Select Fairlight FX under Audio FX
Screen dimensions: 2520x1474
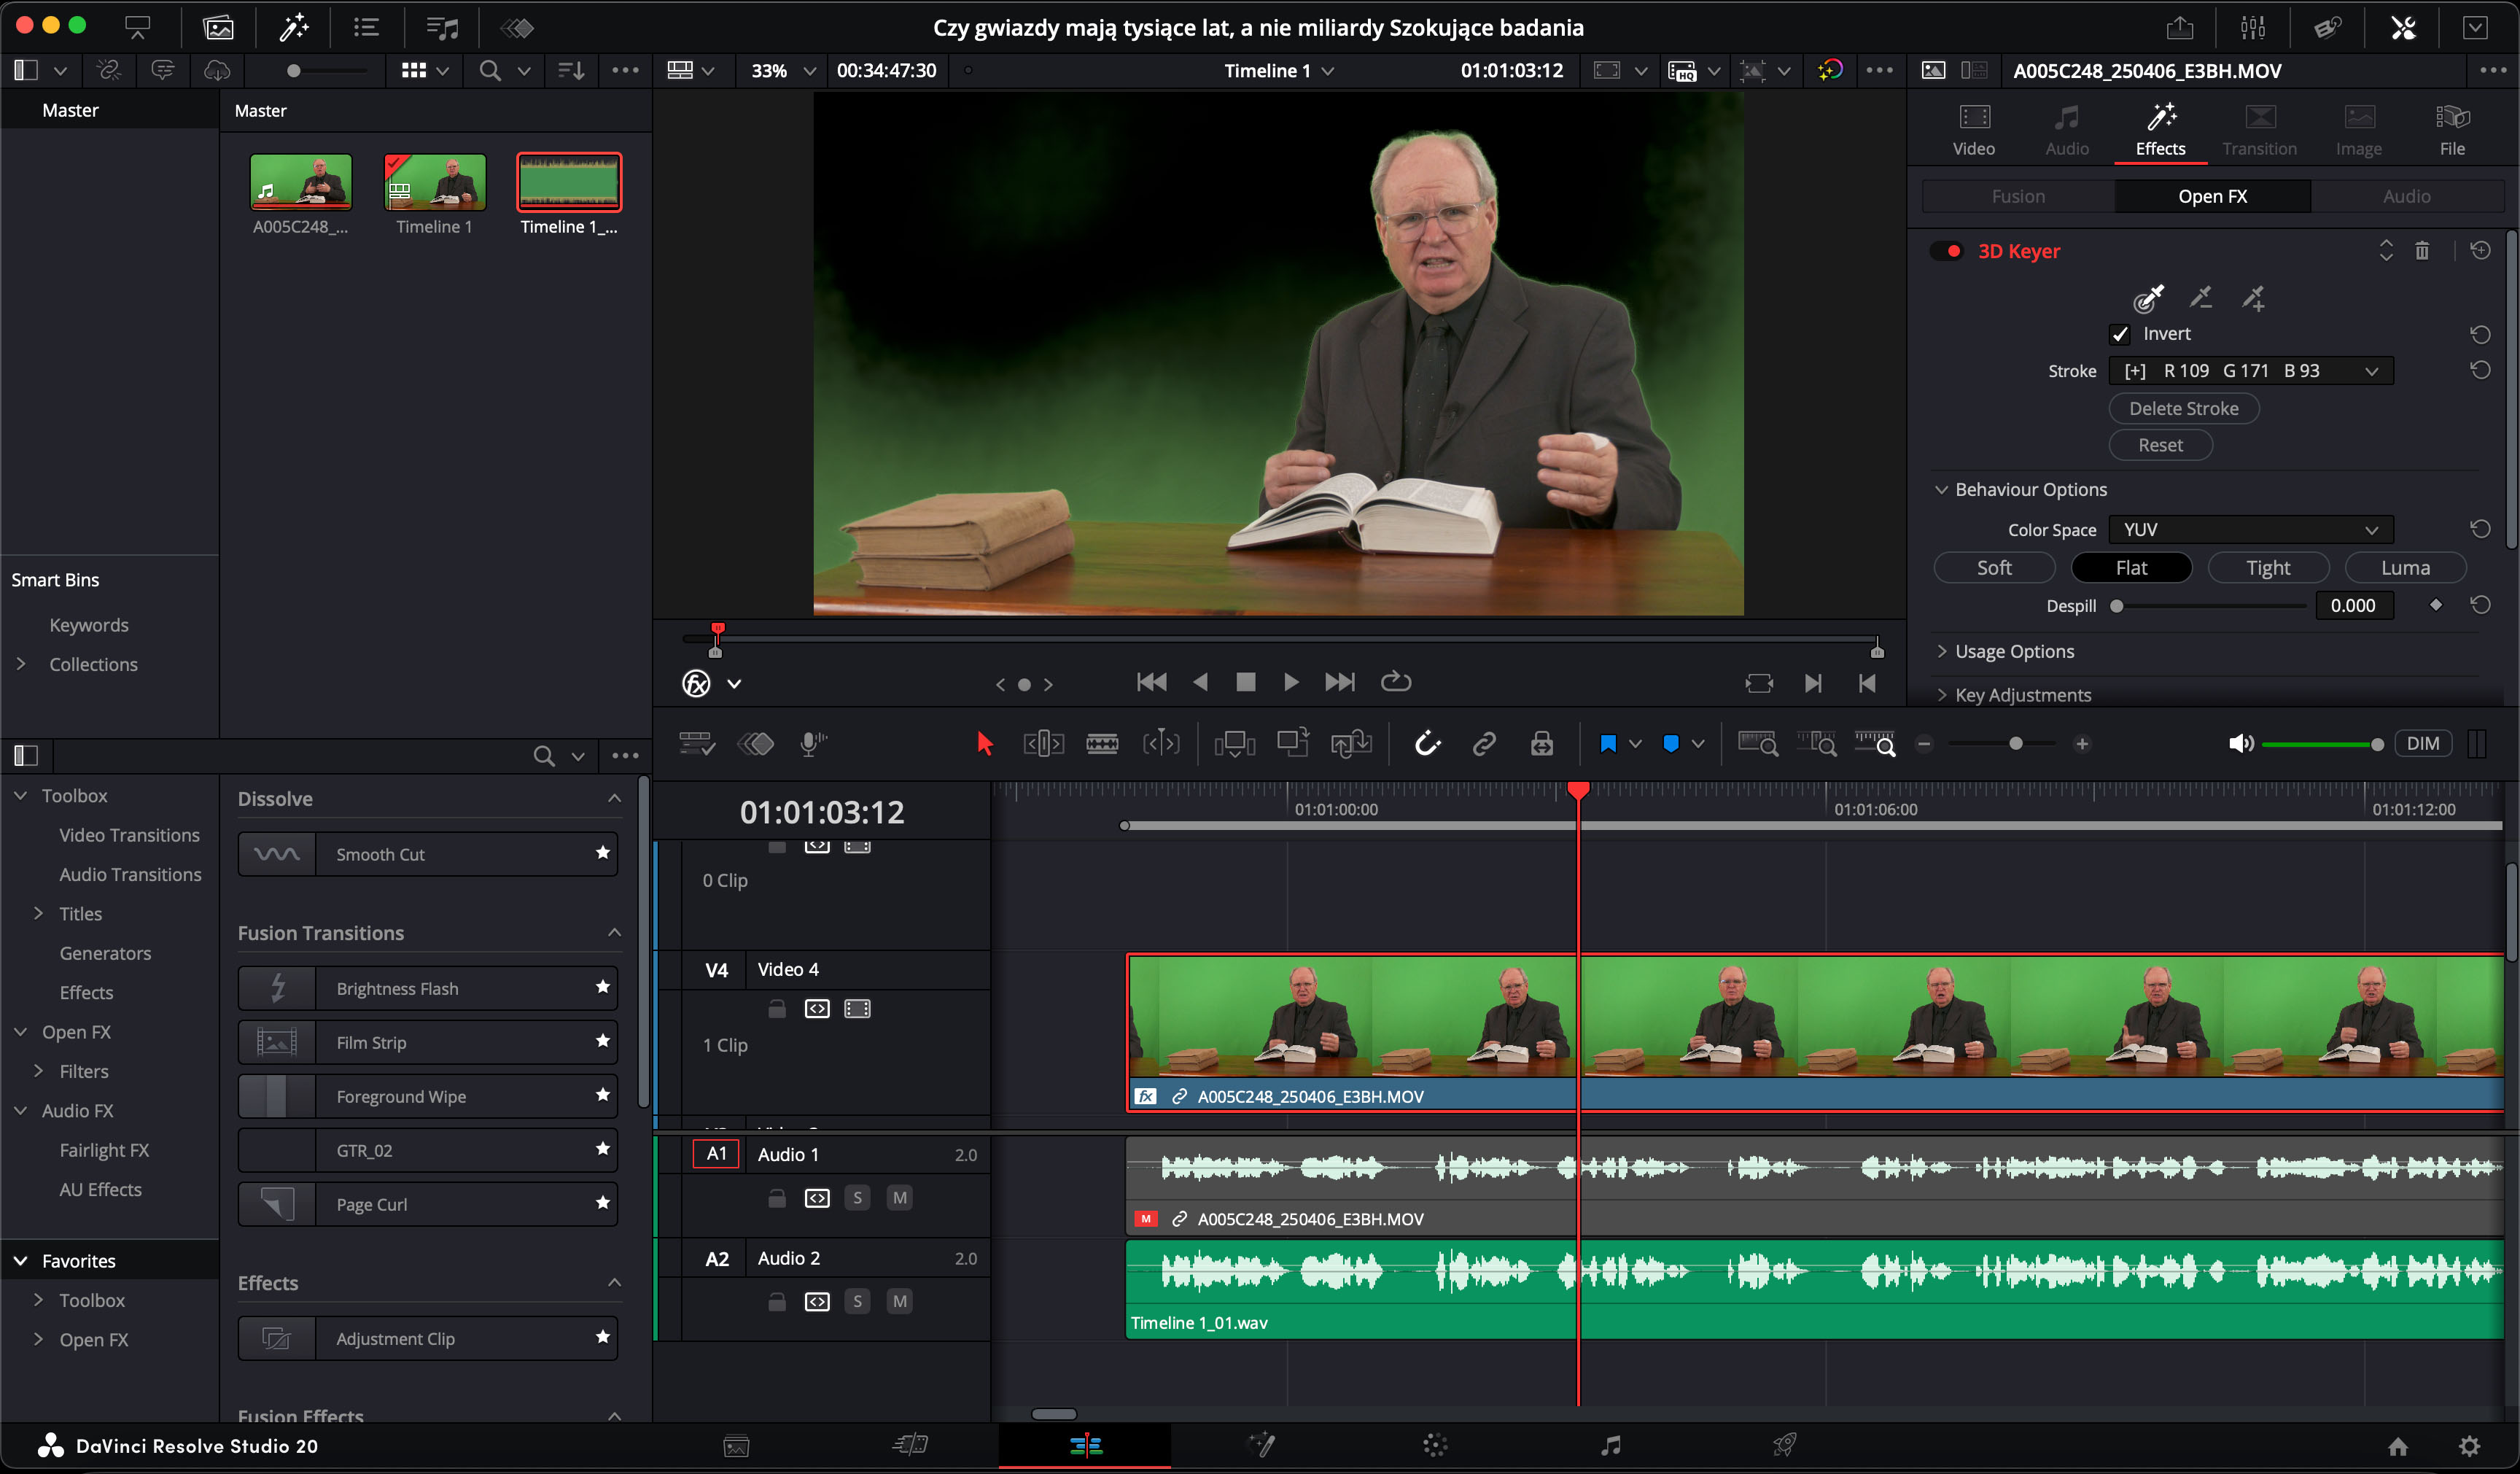[104, 1150]
